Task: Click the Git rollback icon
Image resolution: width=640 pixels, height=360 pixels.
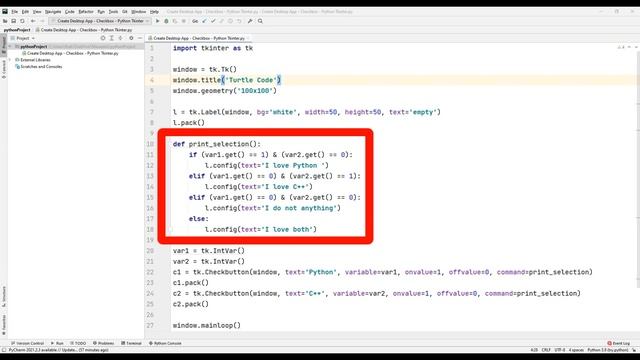Action: pyautogui.click(x=239, y=21)
